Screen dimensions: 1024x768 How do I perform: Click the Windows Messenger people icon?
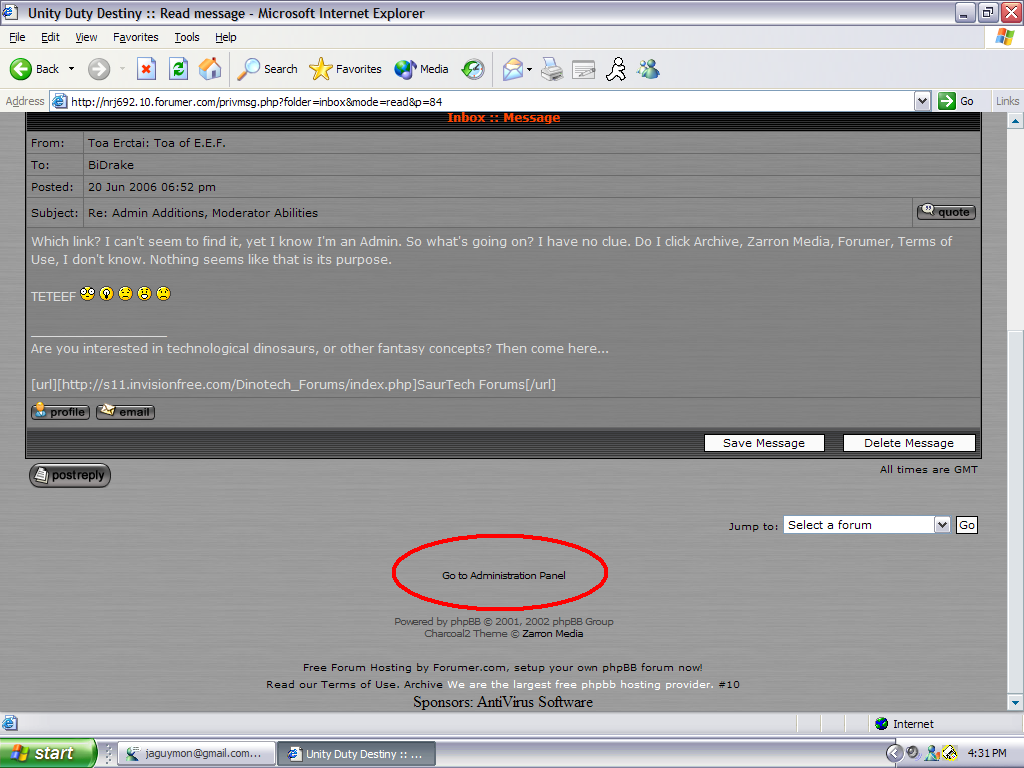click(648, 69)
